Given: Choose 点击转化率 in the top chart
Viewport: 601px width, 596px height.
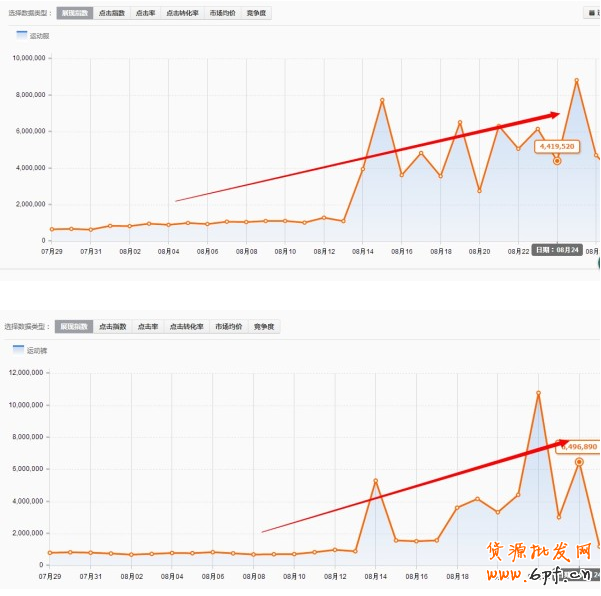Looking at the screenshot, I should click(x=183, y=13).
